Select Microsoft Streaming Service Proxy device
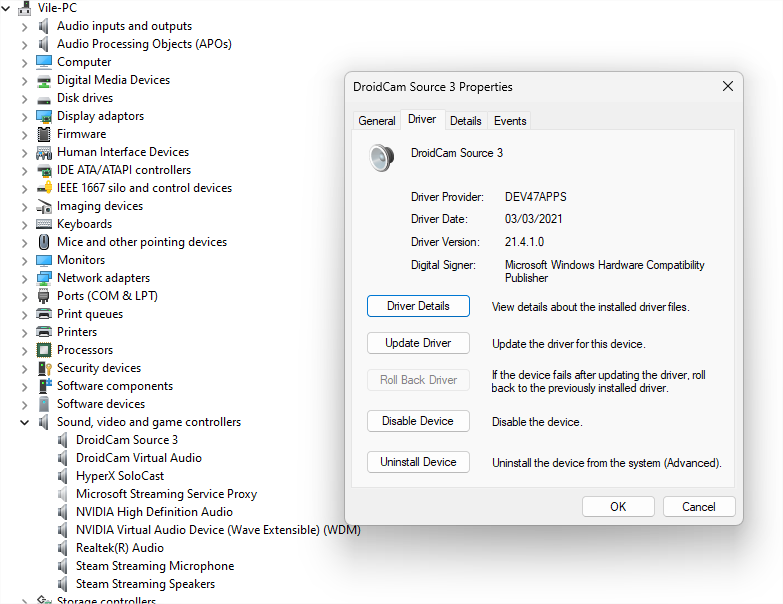This screenshot has width=783, height=604. coord(166,494)
